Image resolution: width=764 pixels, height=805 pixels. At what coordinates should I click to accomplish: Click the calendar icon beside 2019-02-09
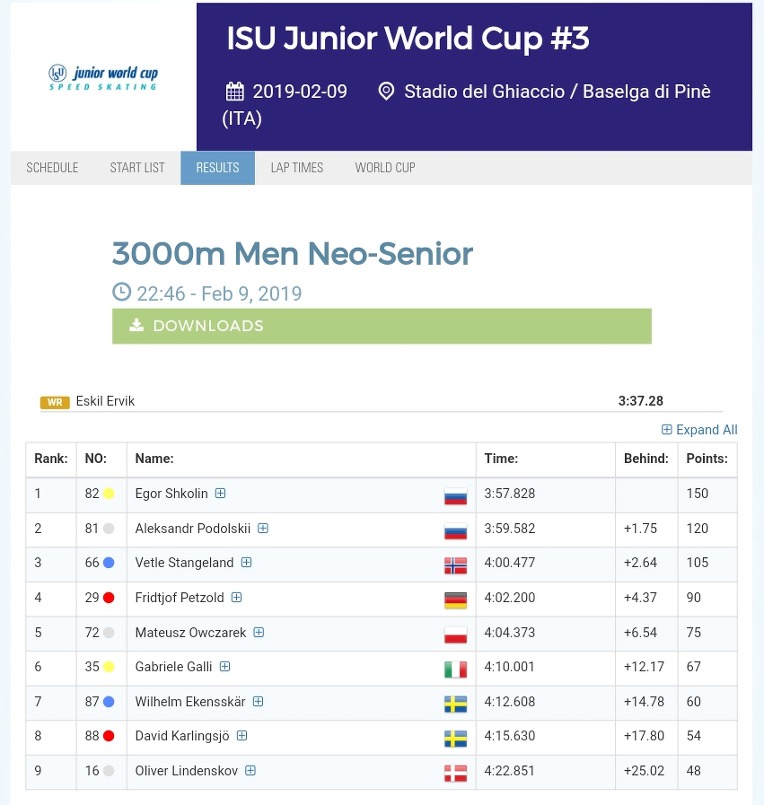(235, 92)
